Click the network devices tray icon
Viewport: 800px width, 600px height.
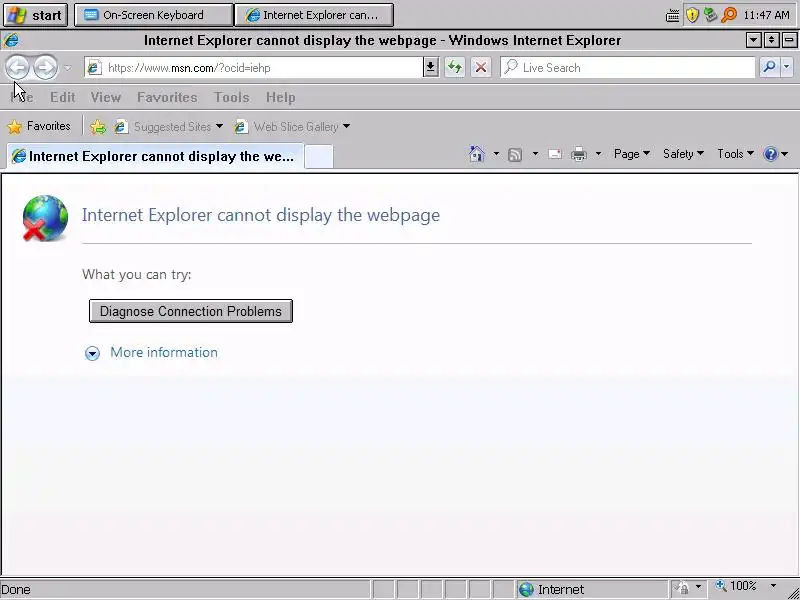(x=710, y=15)
